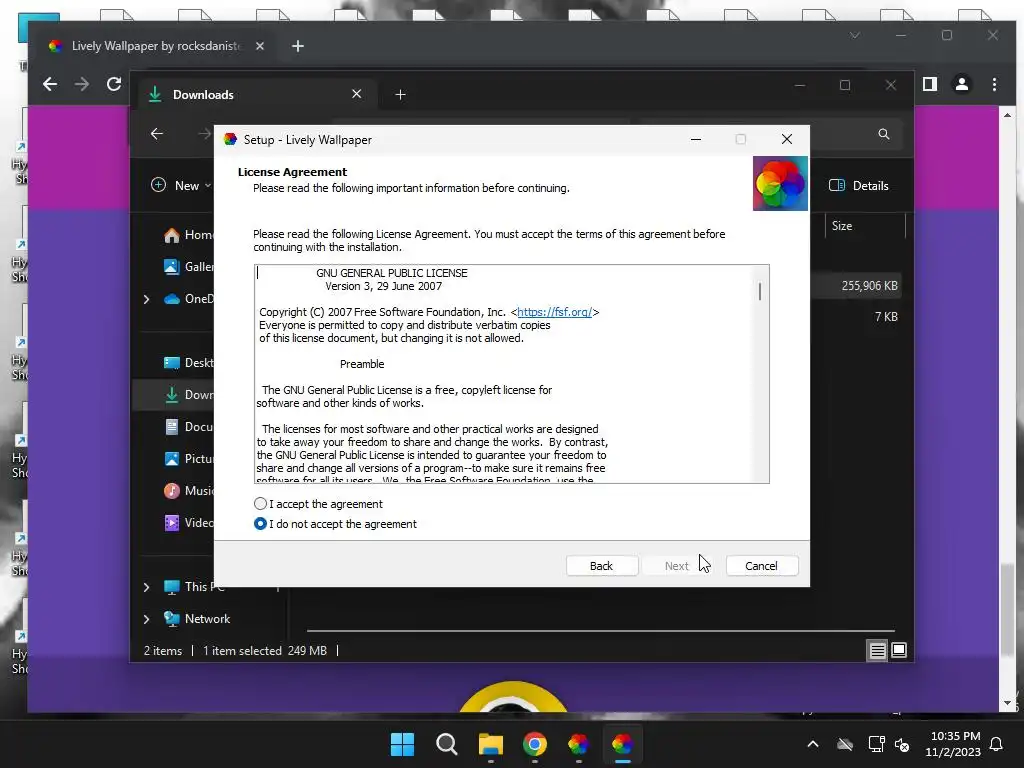Click the 7 KB file size cell
This screenshot has width=1024, height=768.
coord(886,317)
